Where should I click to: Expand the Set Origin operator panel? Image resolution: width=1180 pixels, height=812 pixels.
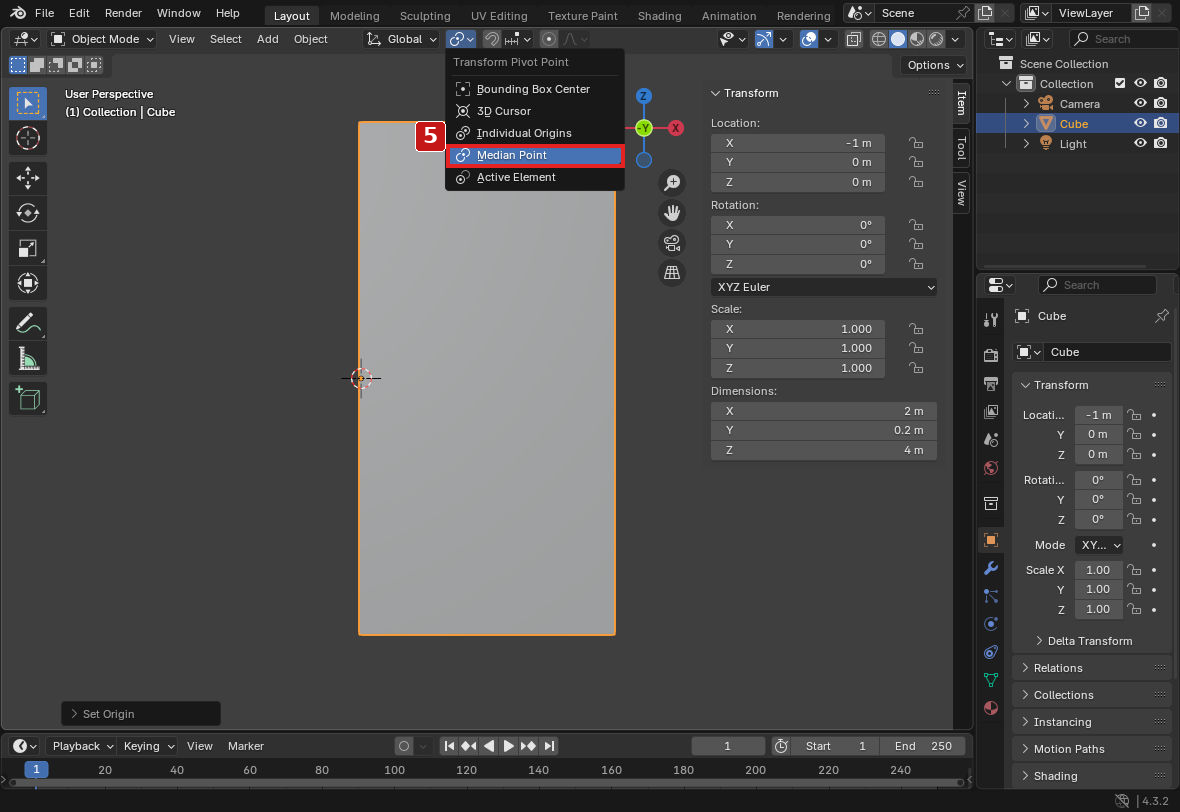tap(141, 714)
